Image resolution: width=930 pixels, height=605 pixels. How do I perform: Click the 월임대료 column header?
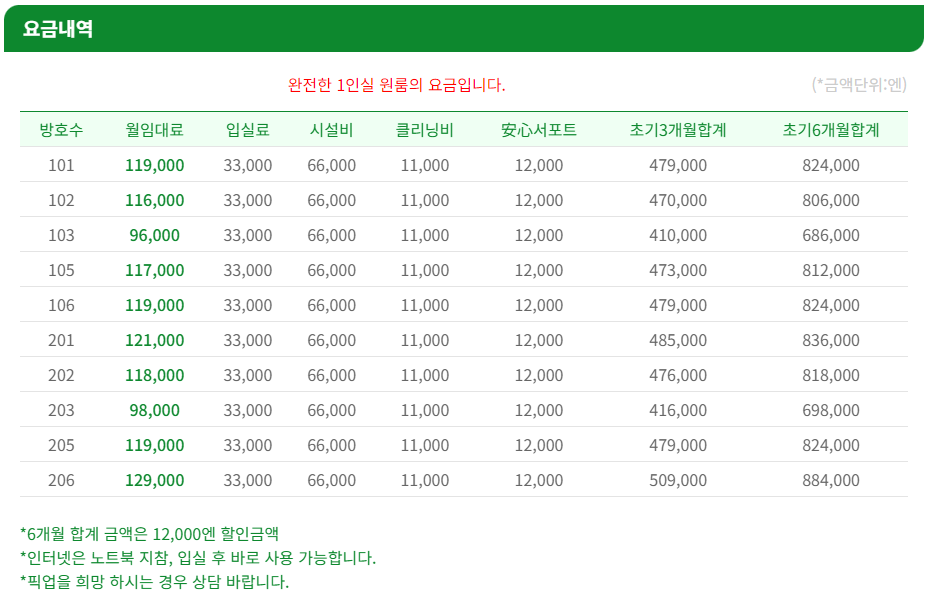155,130
